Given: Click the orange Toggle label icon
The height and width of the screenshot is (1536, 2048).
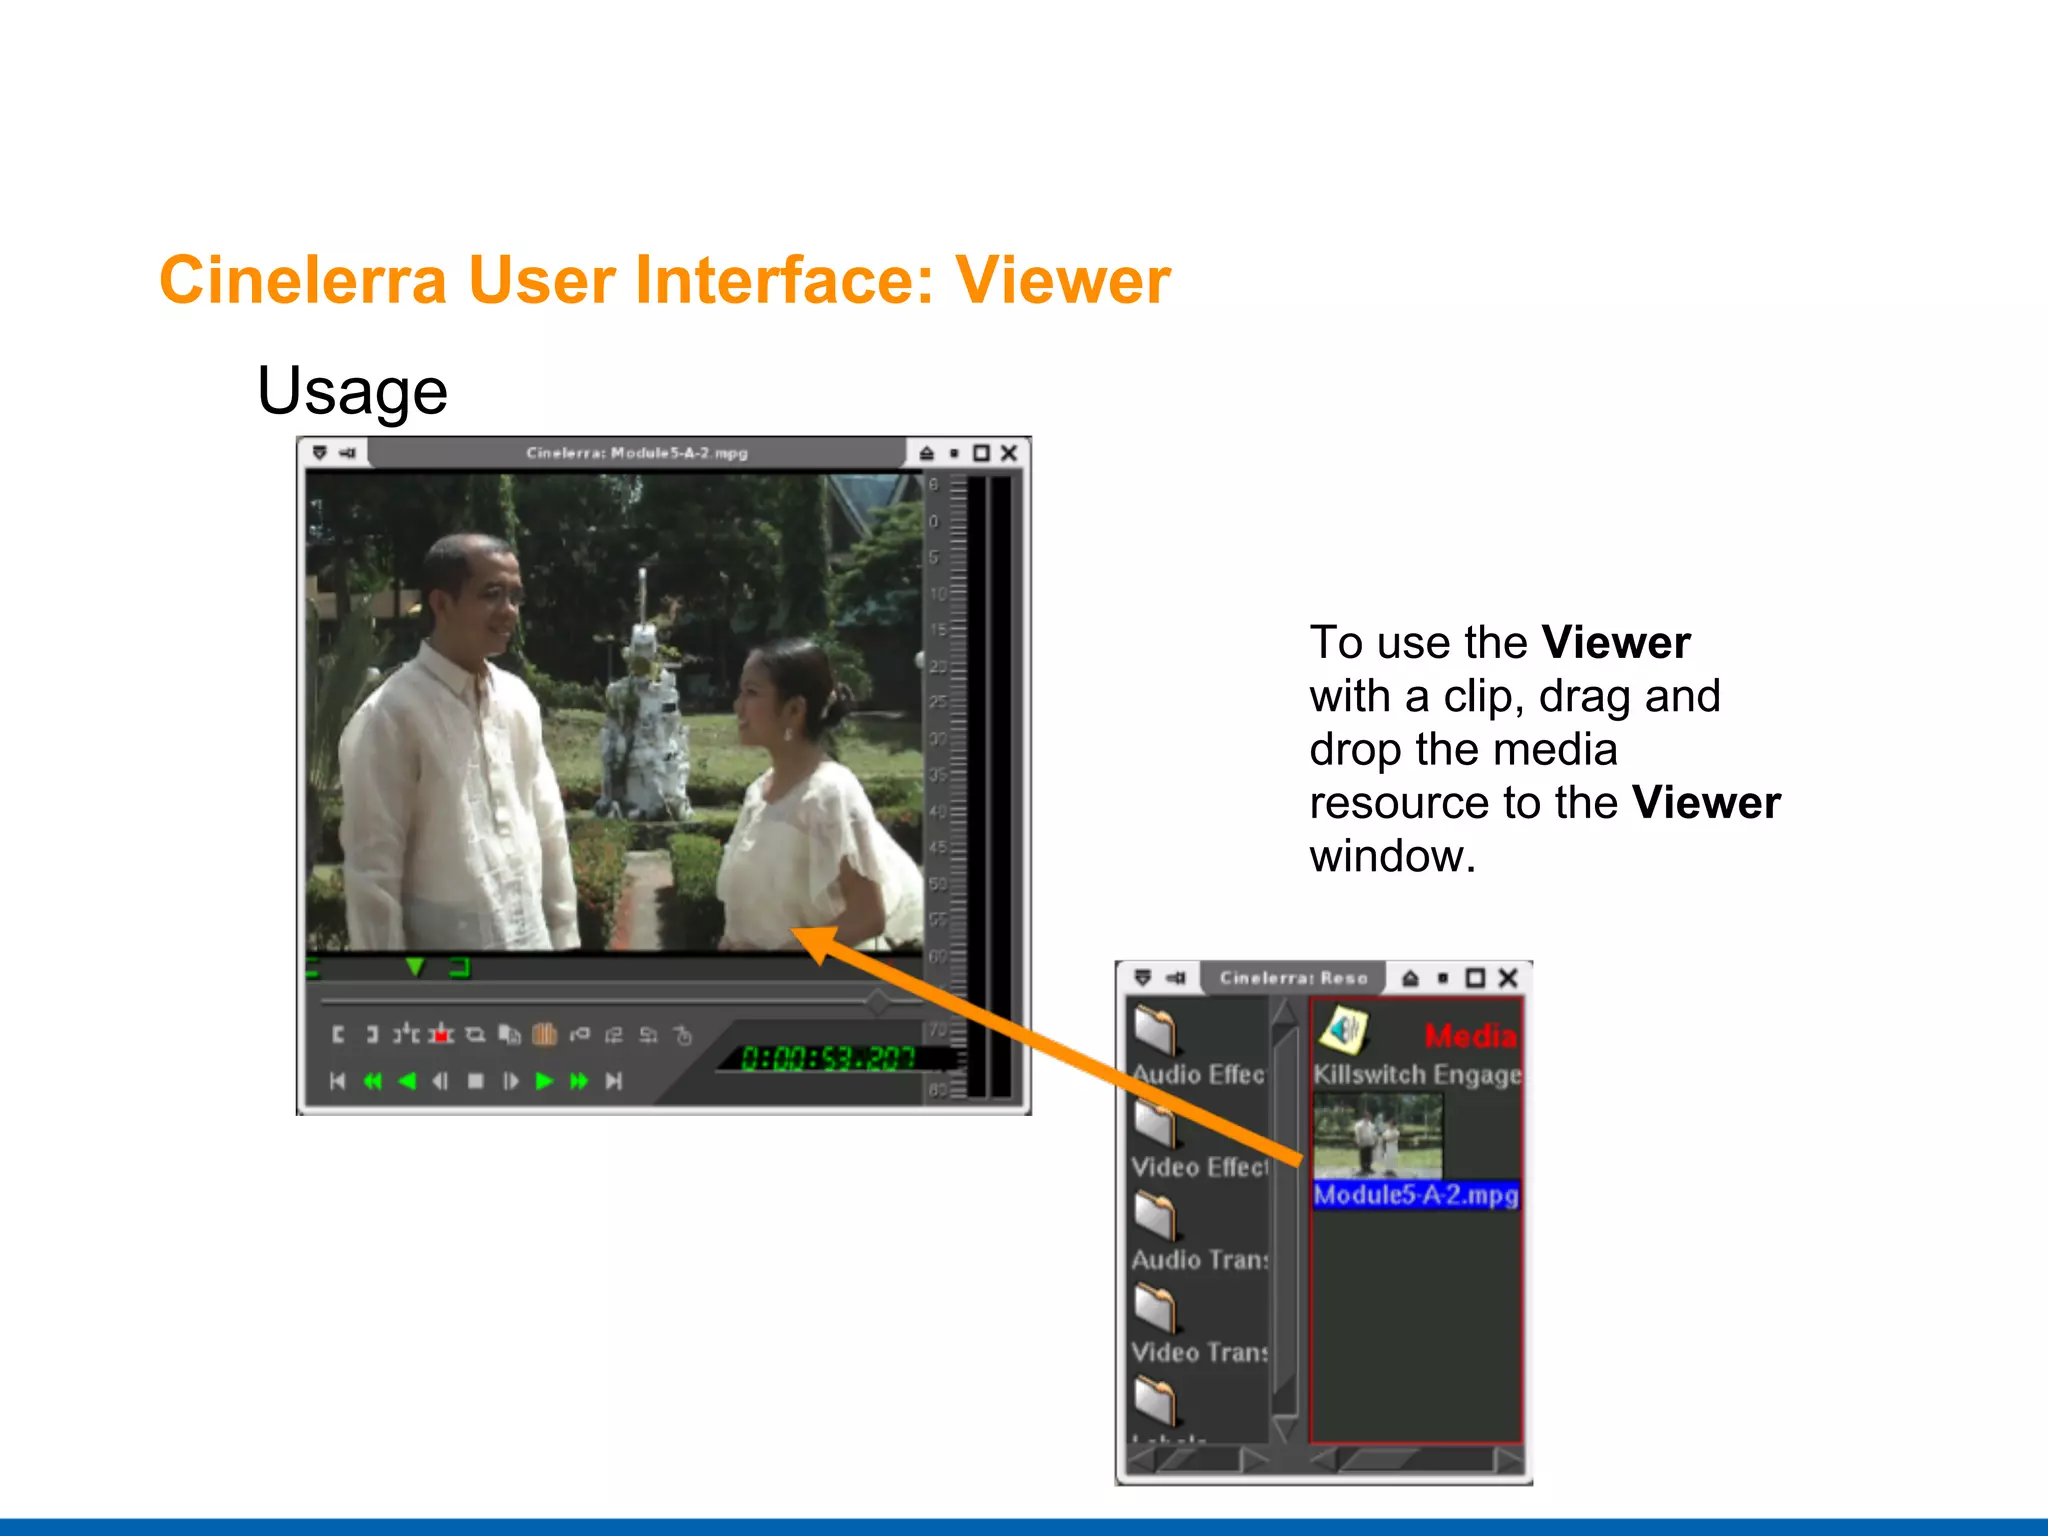Looking at the screenshot, I should (544, 1034).
